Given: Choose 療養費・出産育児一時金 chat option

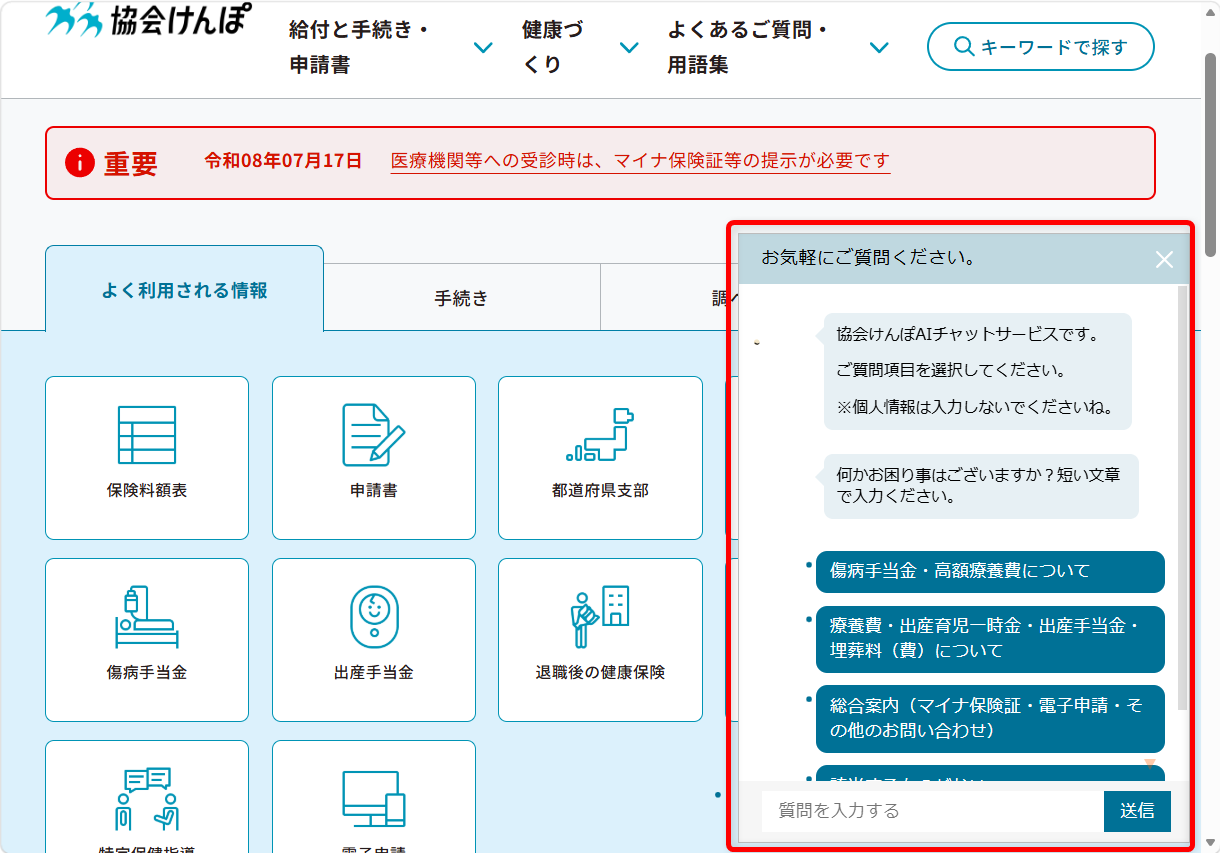Looking at the screenshot, I should pos(990,638).
